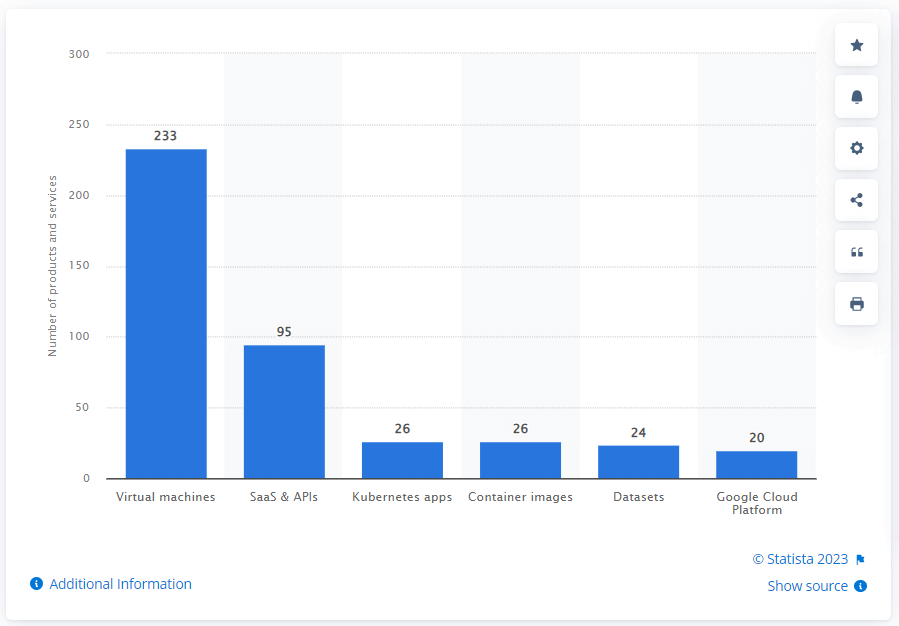Open notifications via the bell icon
899x626 pixels.
coord(856,96)
